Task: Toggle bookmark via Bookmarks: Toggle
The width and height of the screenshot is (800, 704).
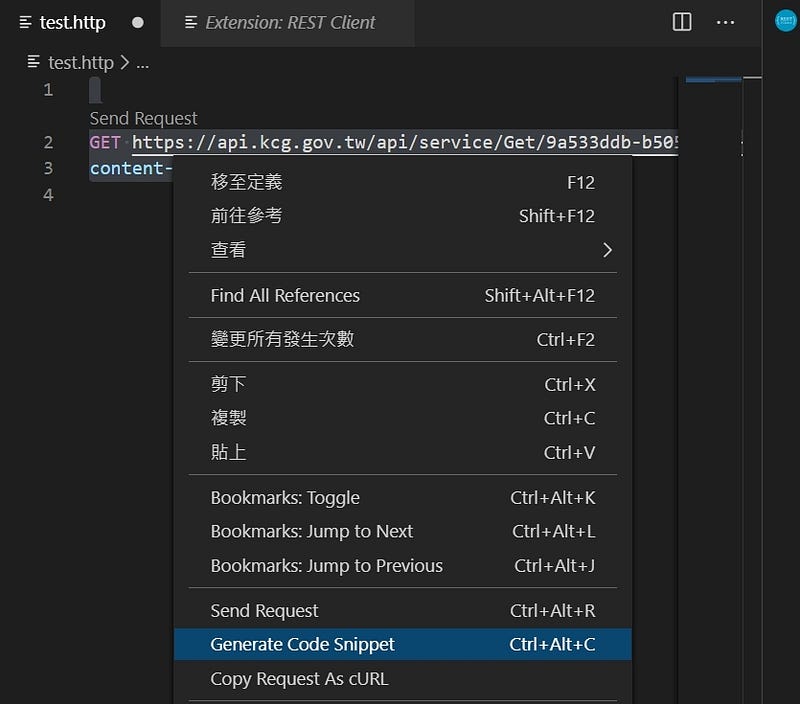Action: pos(285,498)
